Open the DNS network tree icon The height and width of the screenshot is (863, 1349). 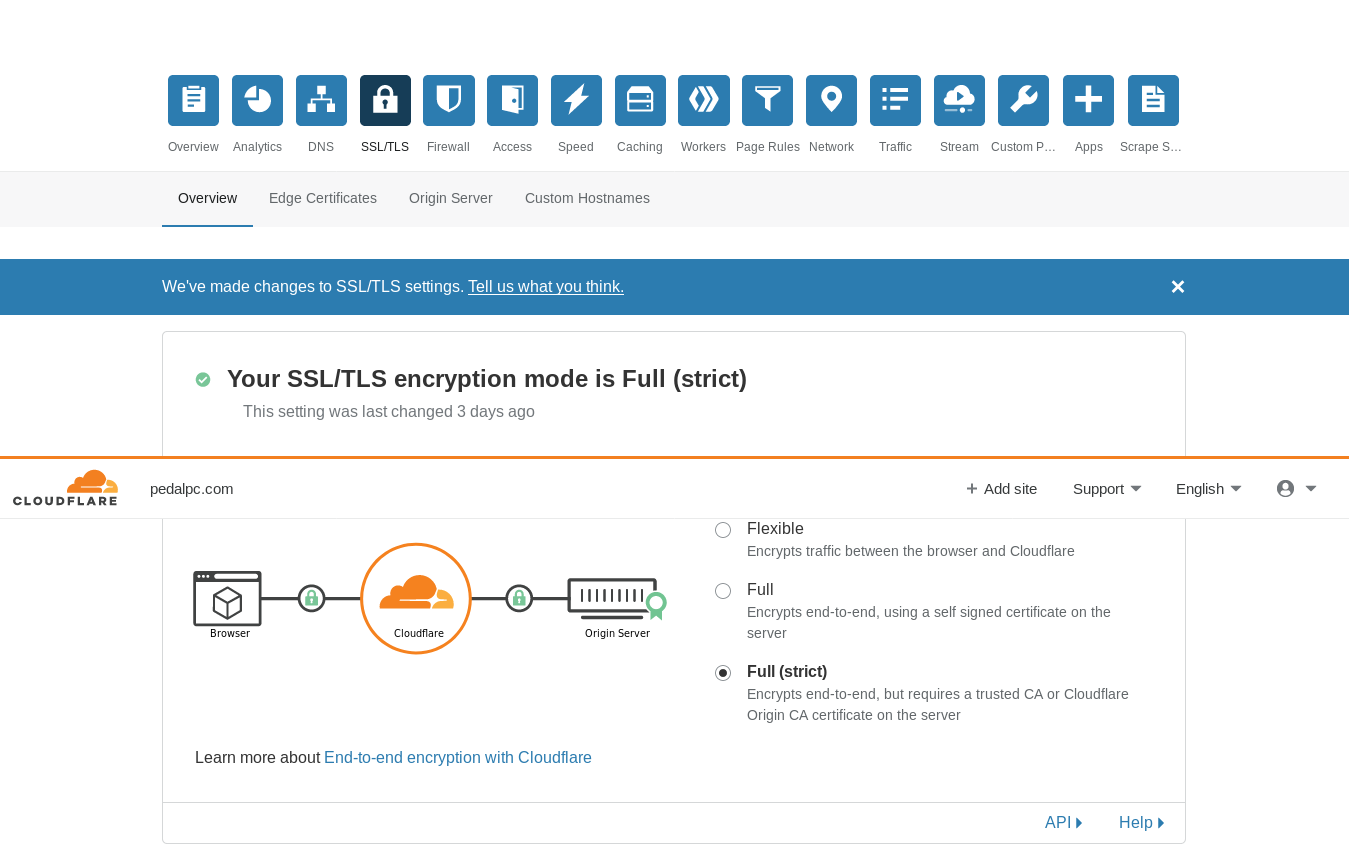click(x=321, y=100)
